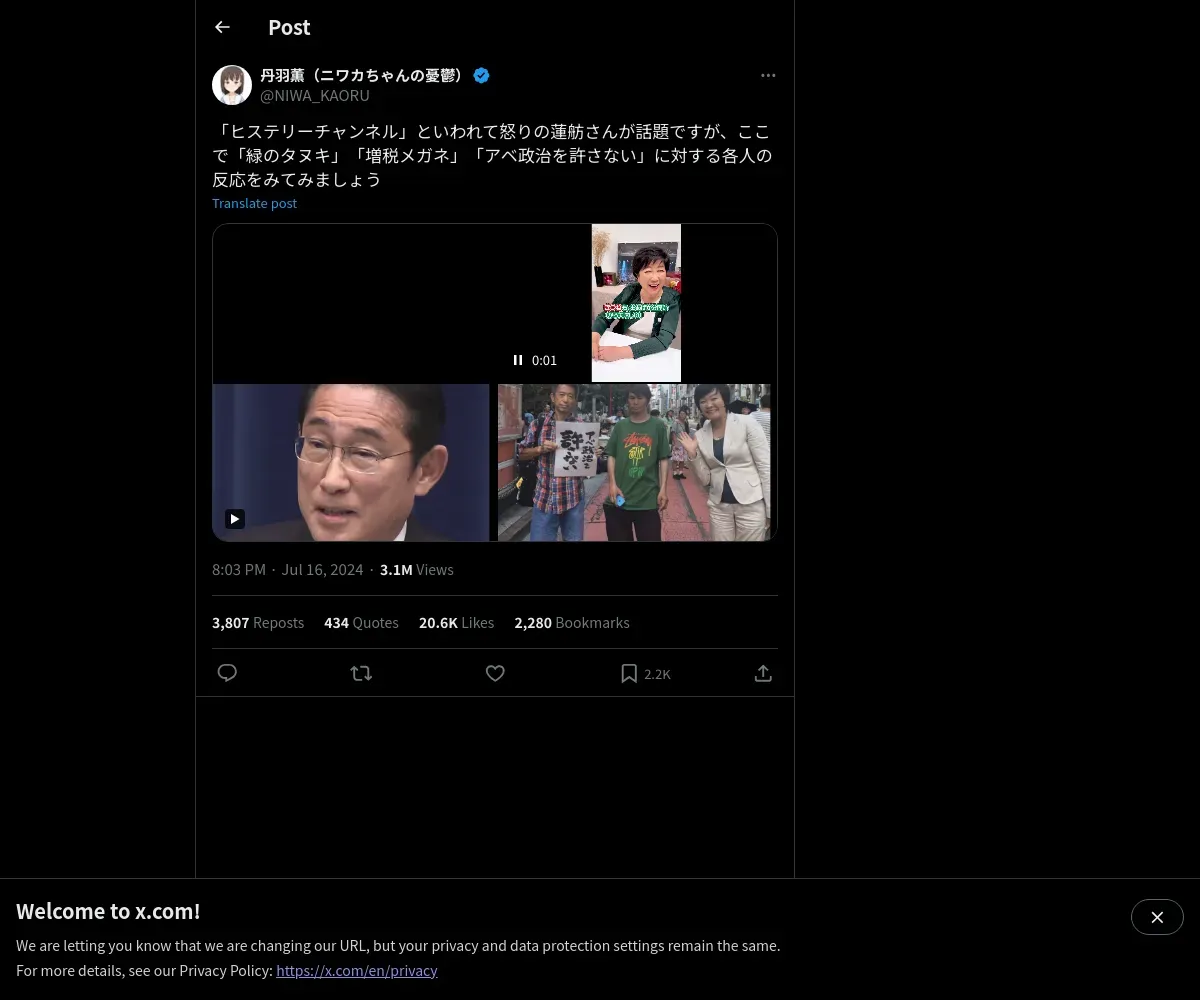Click the 2,280 Bookmarks count
1200x1000 pixels.
point(572,622)
